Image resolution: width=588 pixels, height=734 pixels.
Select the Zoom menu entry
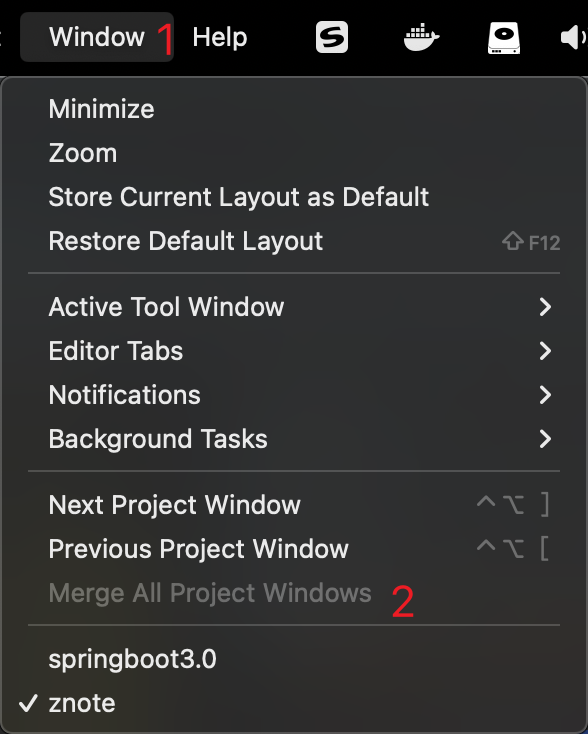[294, 153]
